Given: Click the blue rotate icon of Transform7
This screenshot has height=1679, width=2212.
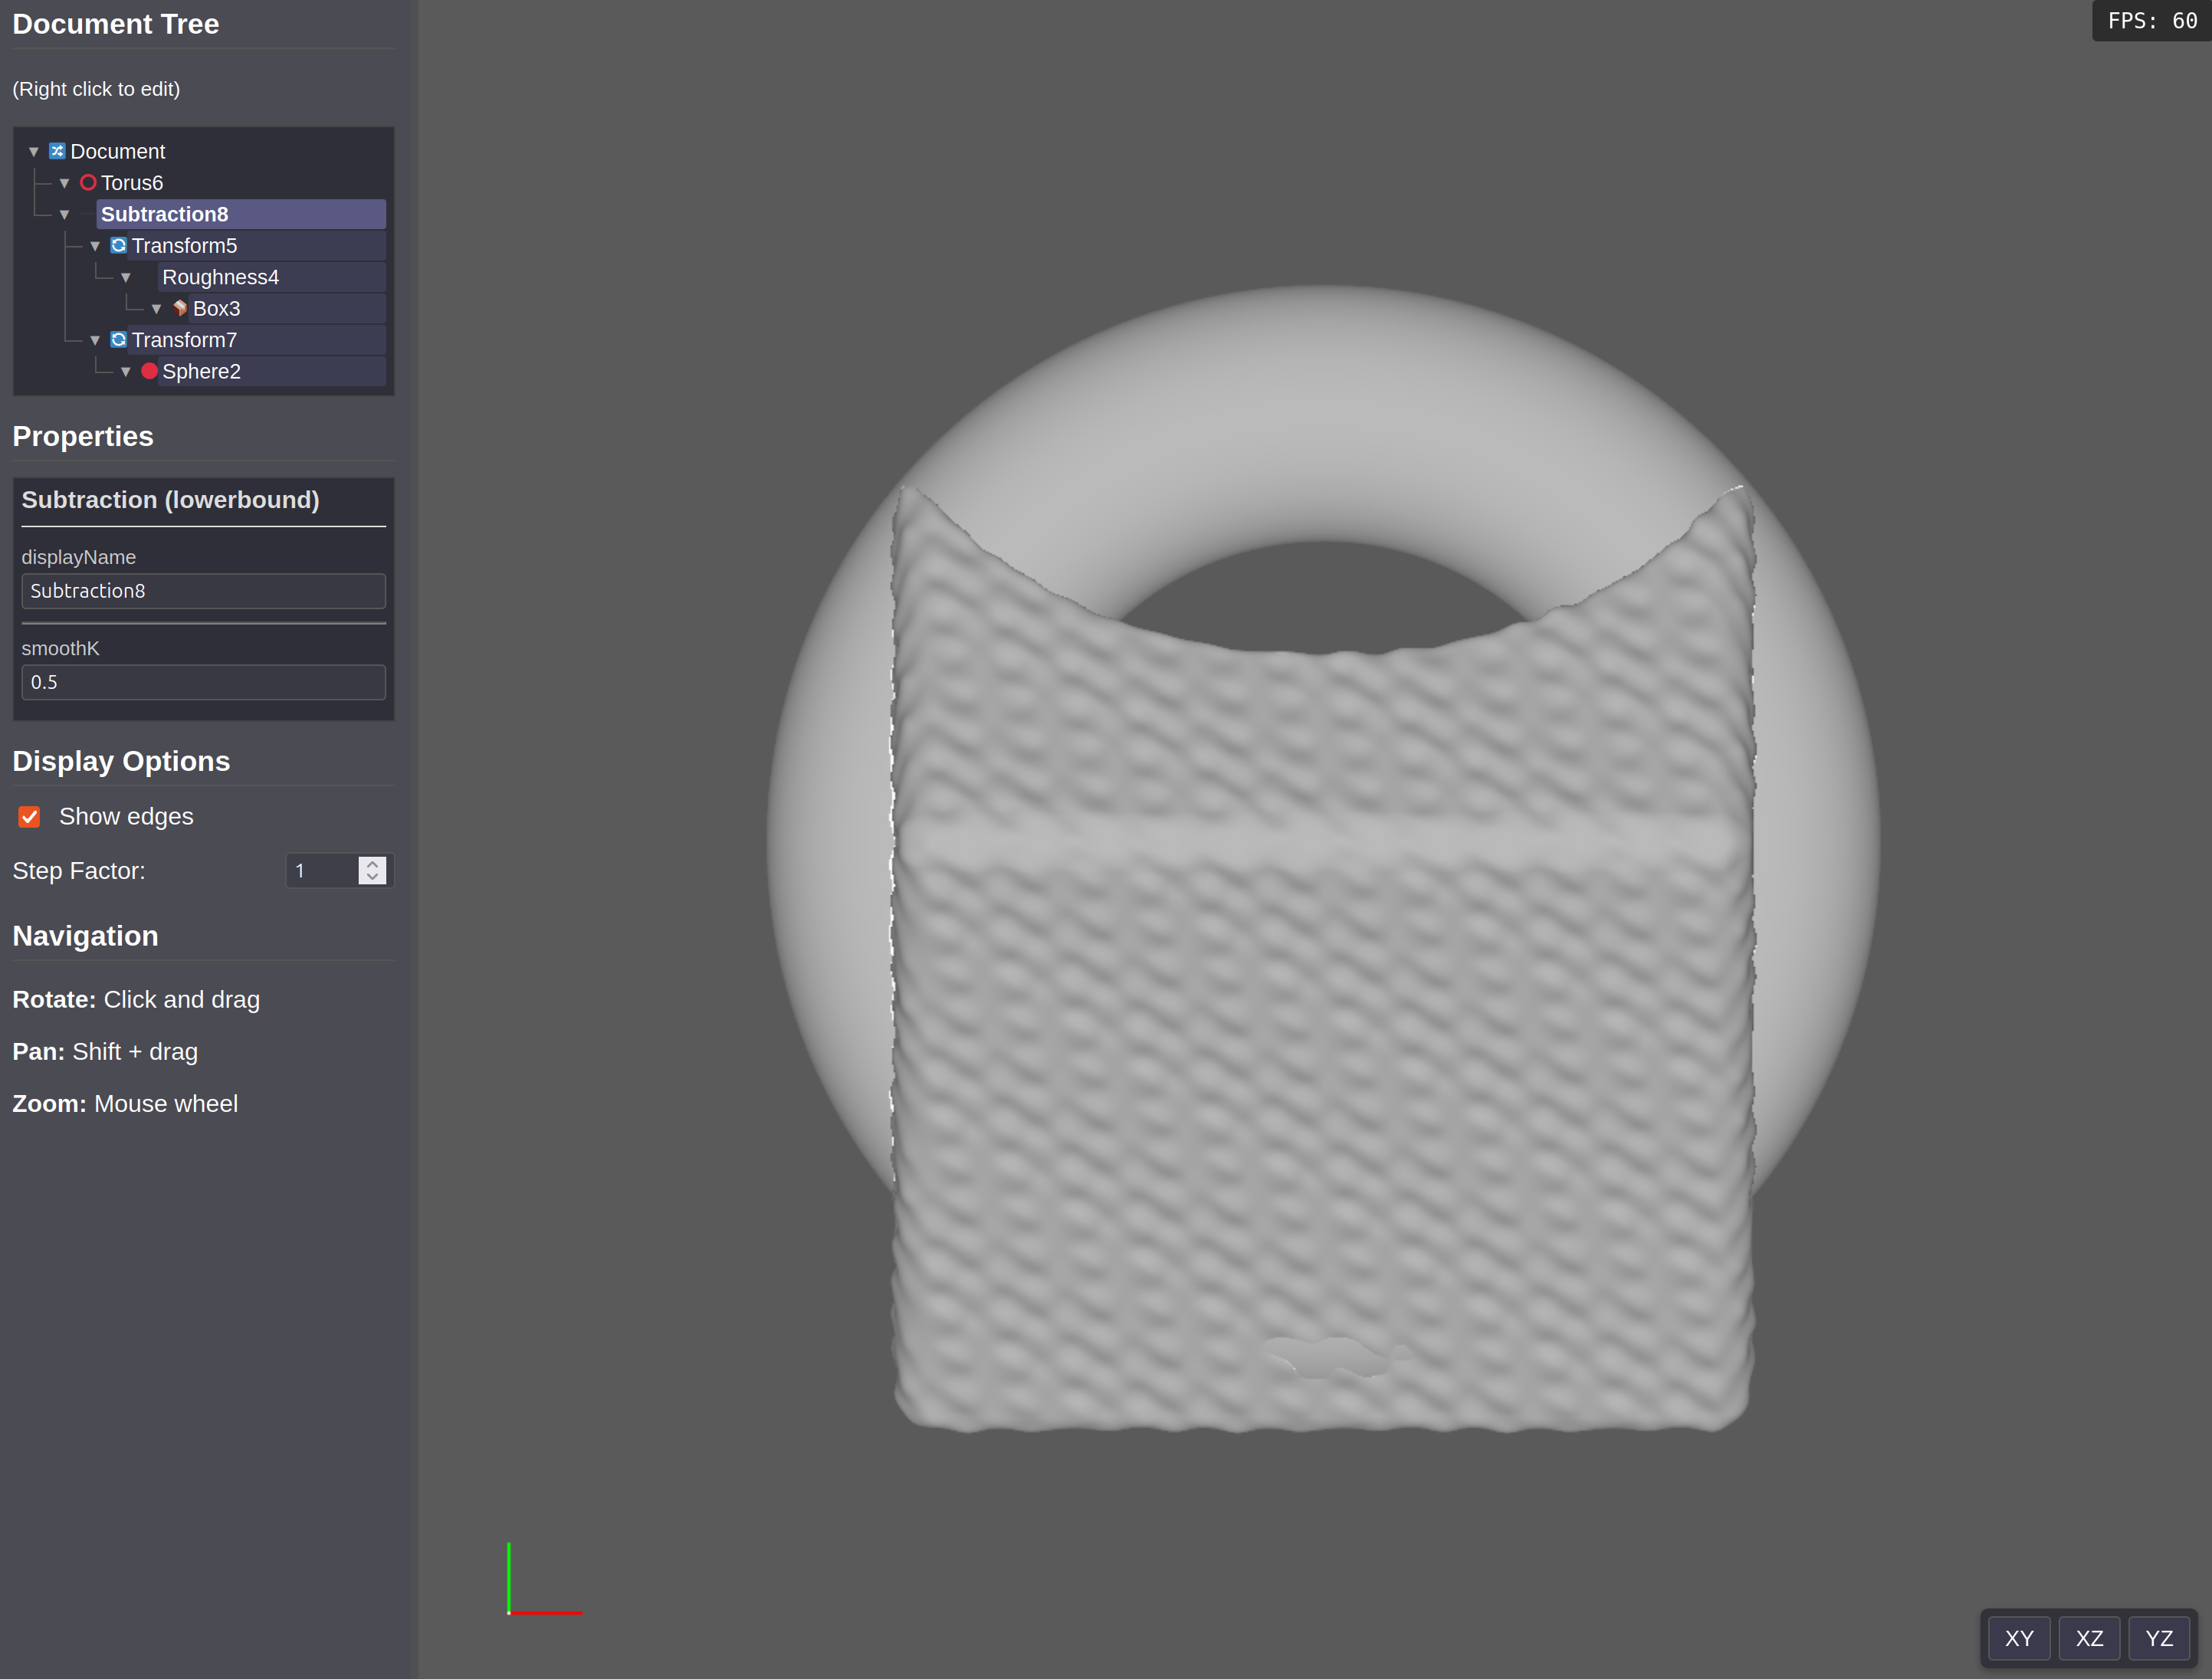Looking at the screenshot, I should [x=118, y=340].
